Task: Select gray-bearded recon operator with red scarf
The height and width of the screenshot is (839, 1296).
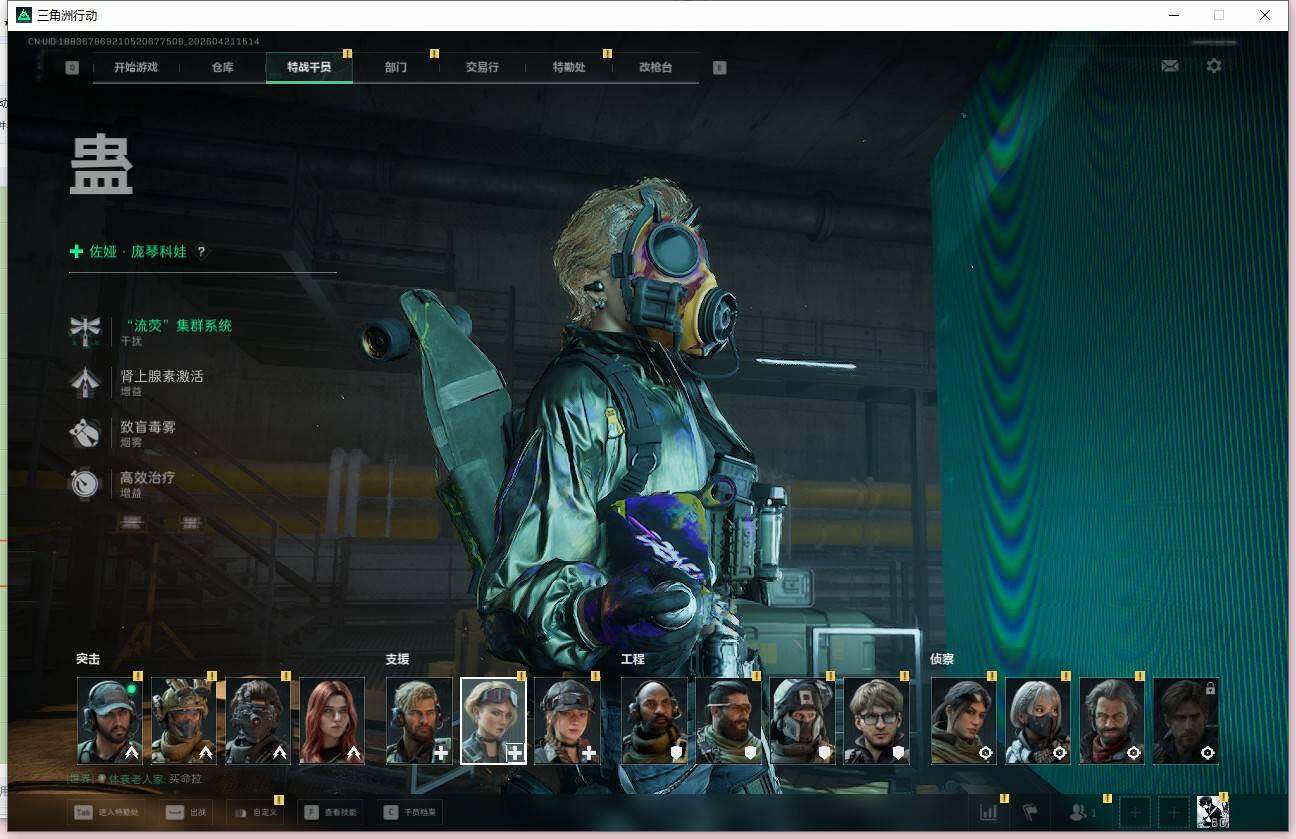Action: click(x=1112, y=721)
